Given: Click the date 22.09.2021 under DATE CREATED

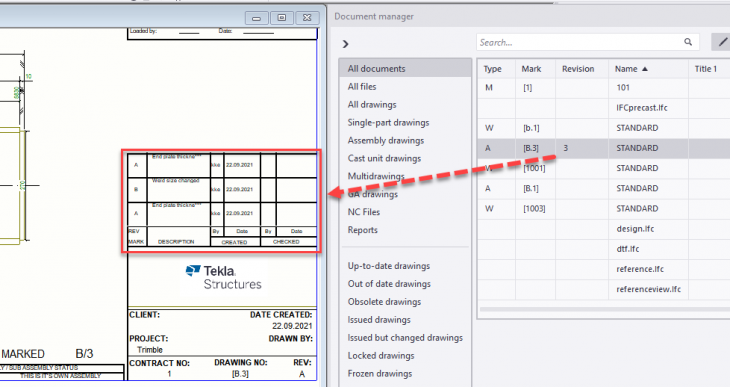Looking at the screenshot, I should (292, 326).
